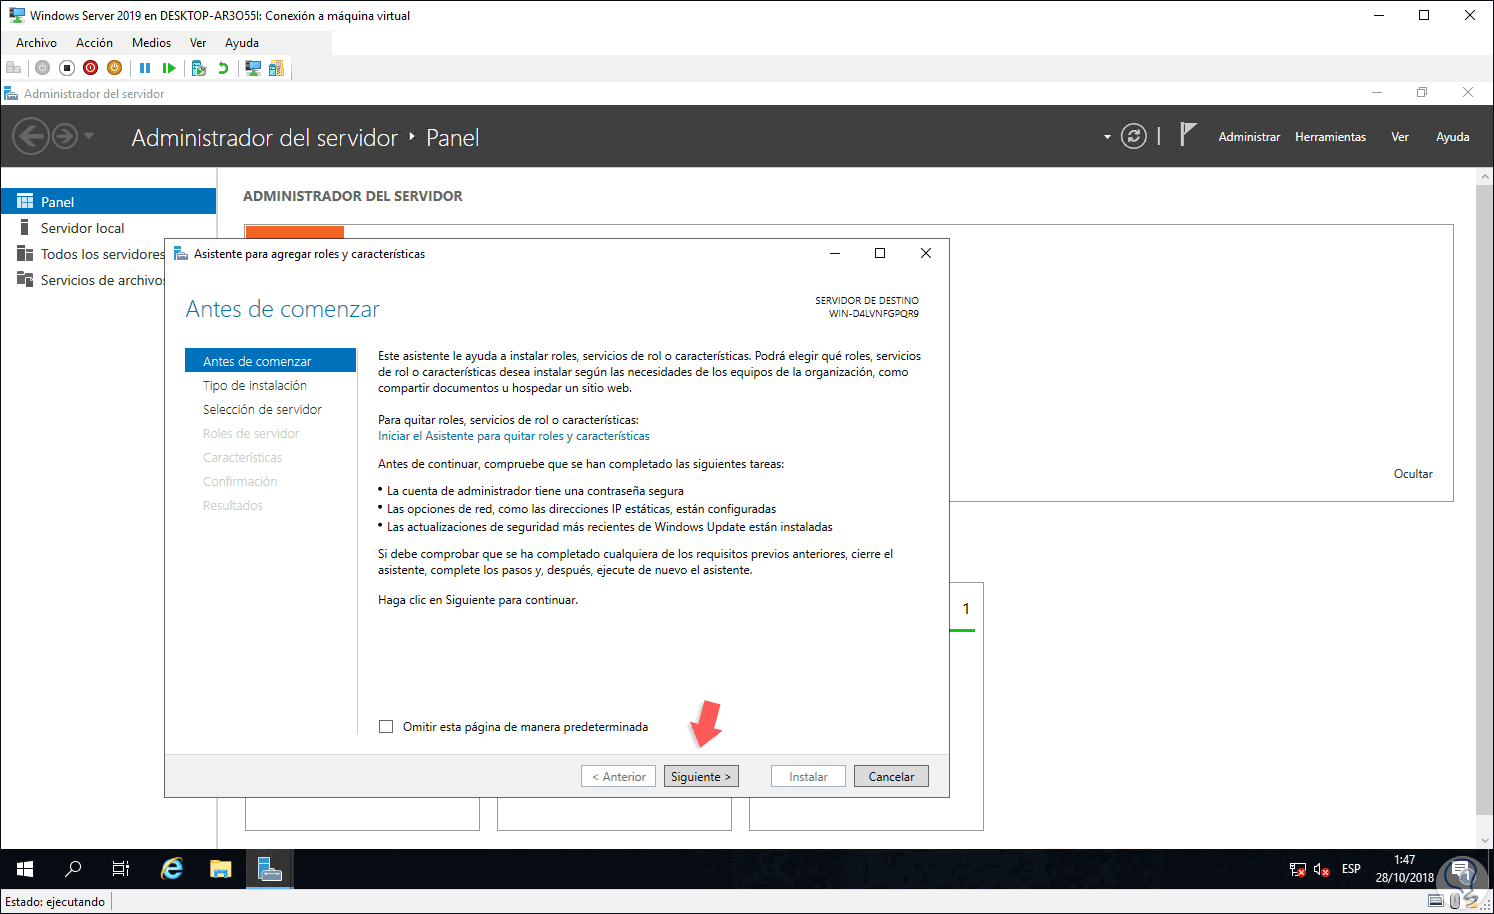This screenshot has height=914, width=1494.
Task: Open the network status tray icon
Action: tap(1298, 870)
